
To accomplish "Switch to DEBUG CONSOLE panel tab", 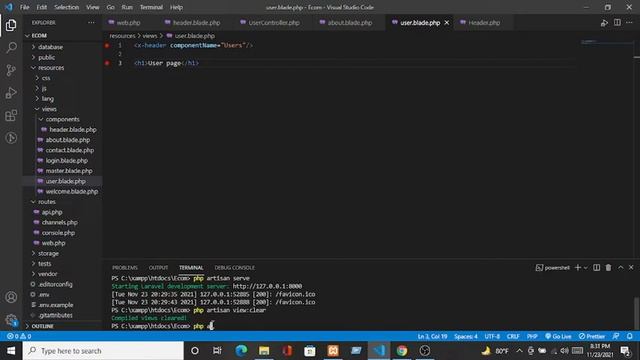I will (x=235, y=267).
